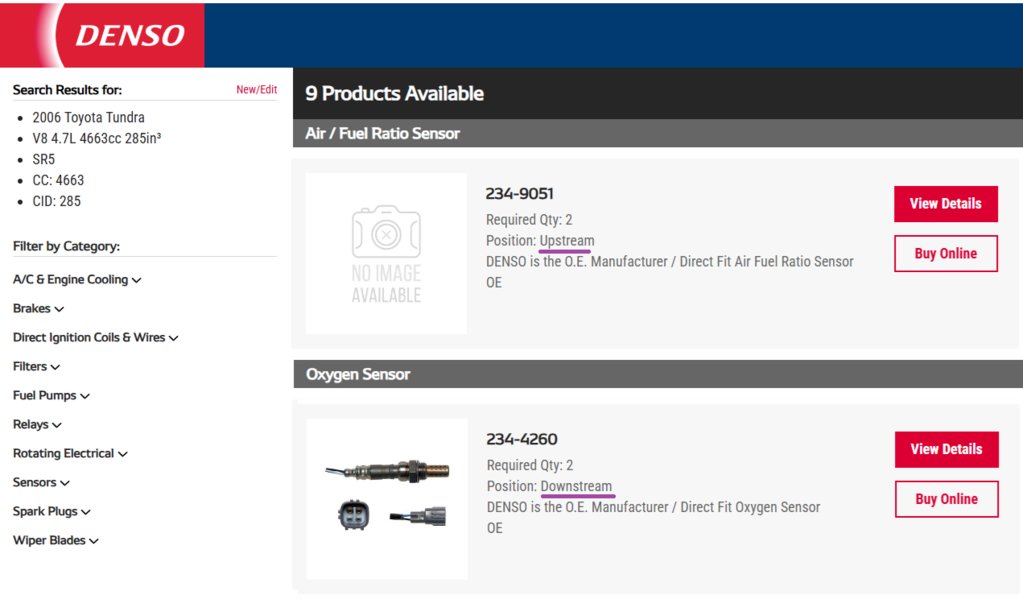Click the DENSO logo

[x=130, y=35]
